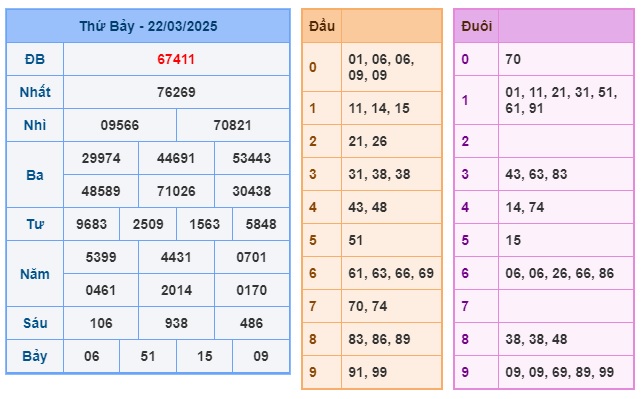Select Nhì prize number 09566

click(x=120, y=125)
